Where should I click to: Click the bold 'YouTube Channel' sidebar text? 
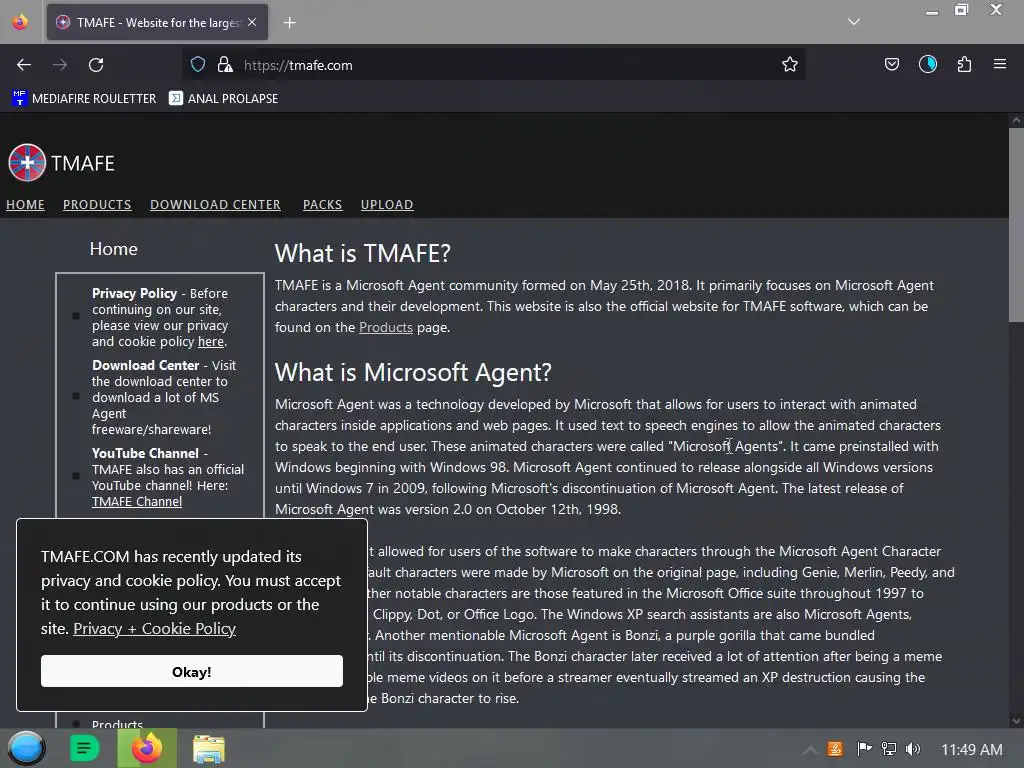pyautogui.click(x=145, y=453)
